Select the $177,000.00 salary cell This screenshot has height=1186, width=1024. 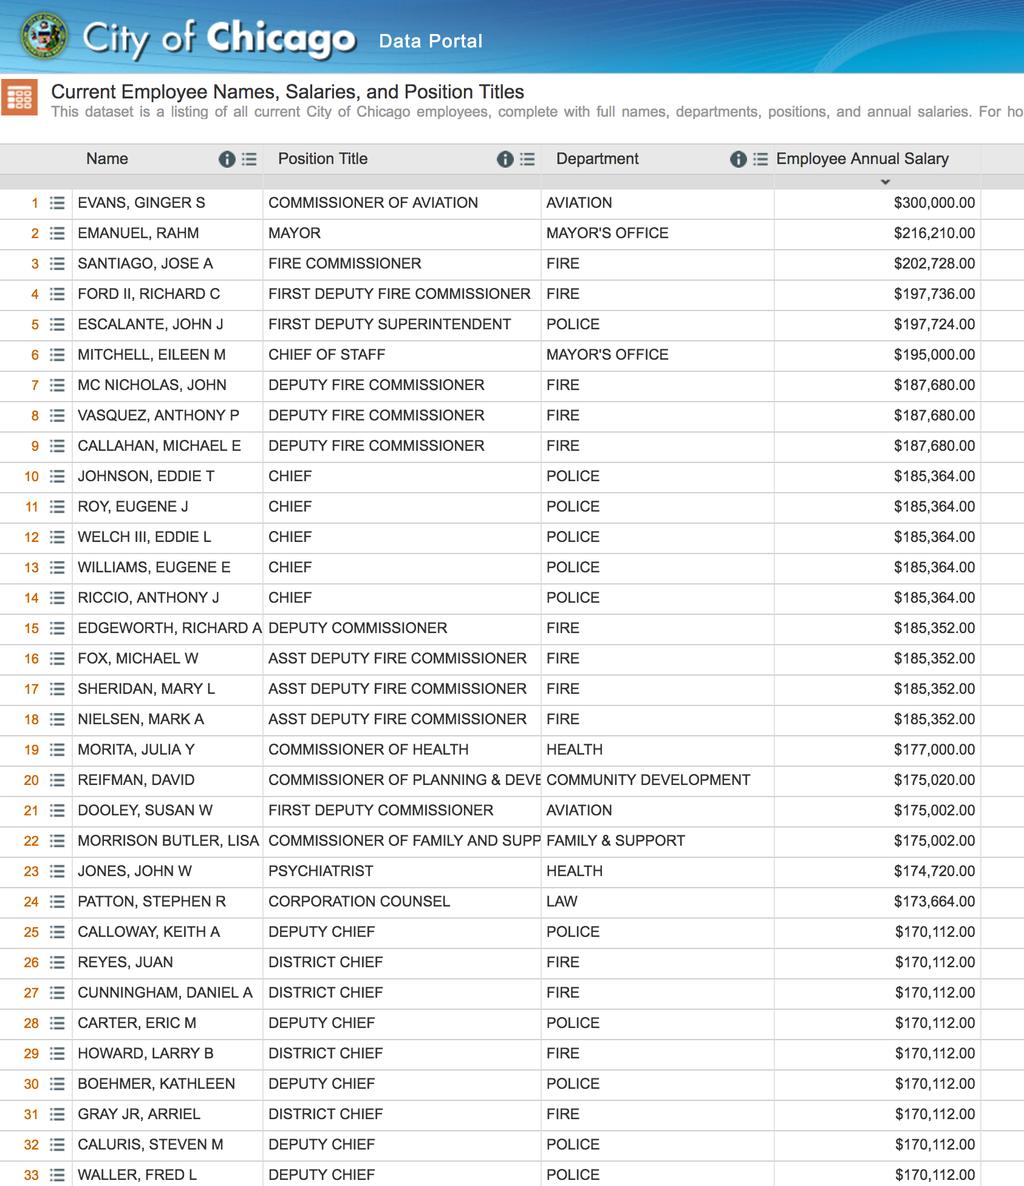pos(877,750)
